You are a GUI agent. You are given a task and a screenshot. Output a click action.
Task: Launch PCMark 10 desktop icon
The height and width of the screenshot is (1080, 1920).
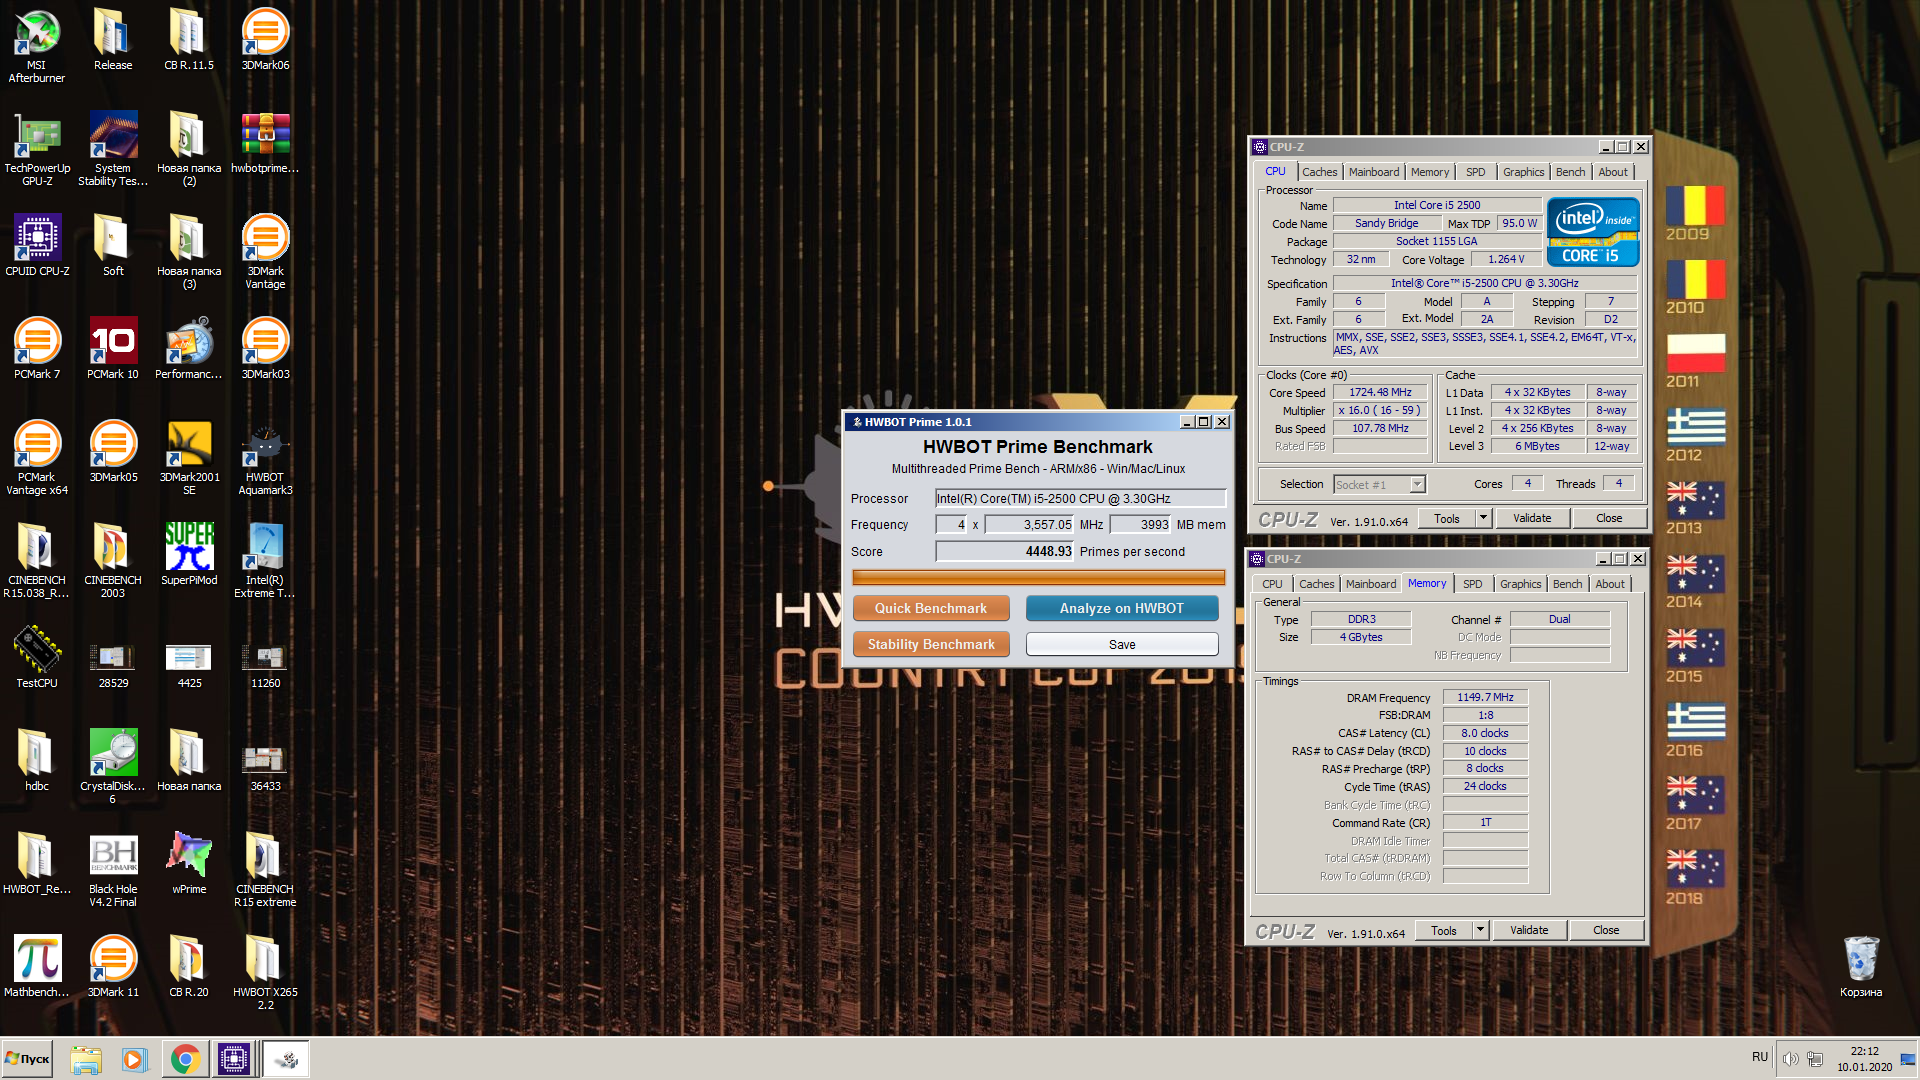[113, 348]
